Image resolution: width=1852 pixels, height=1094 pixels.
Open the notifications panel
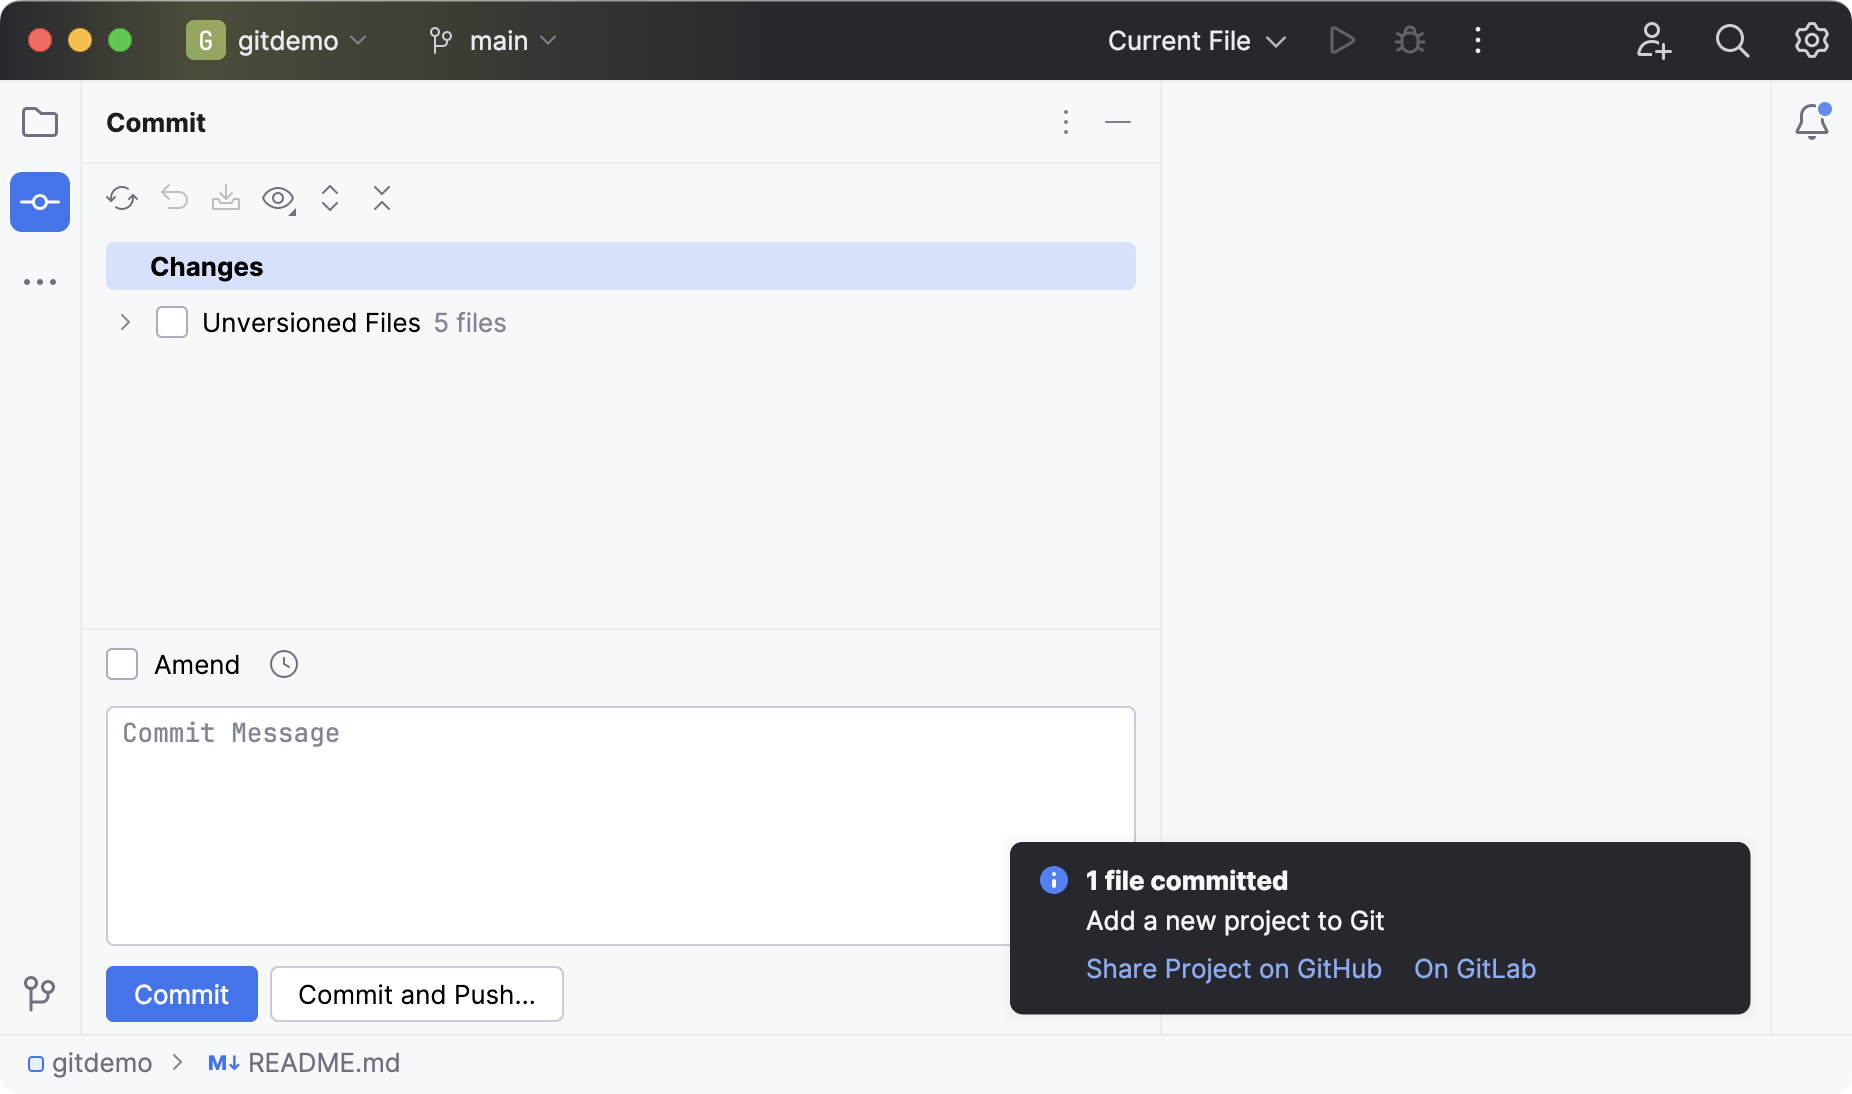[x=1813, y=120]
